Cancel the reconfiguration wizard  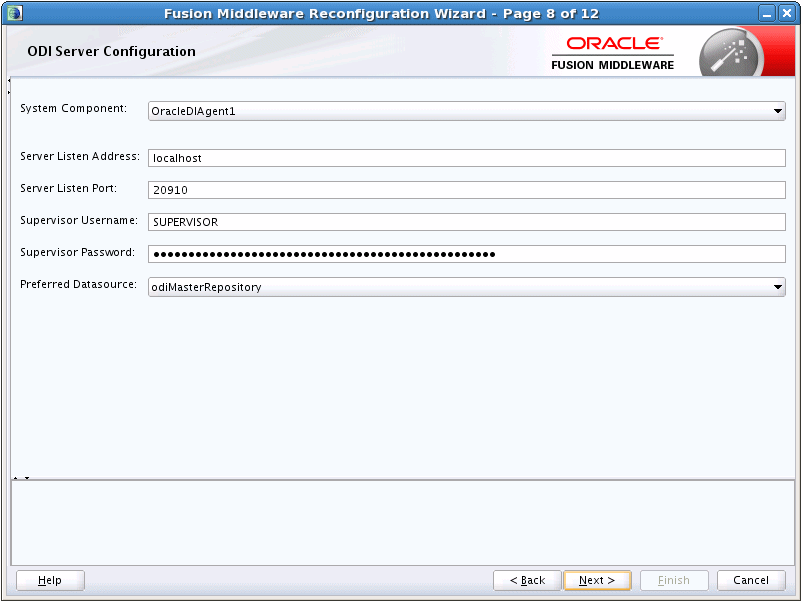pos(751,580)
